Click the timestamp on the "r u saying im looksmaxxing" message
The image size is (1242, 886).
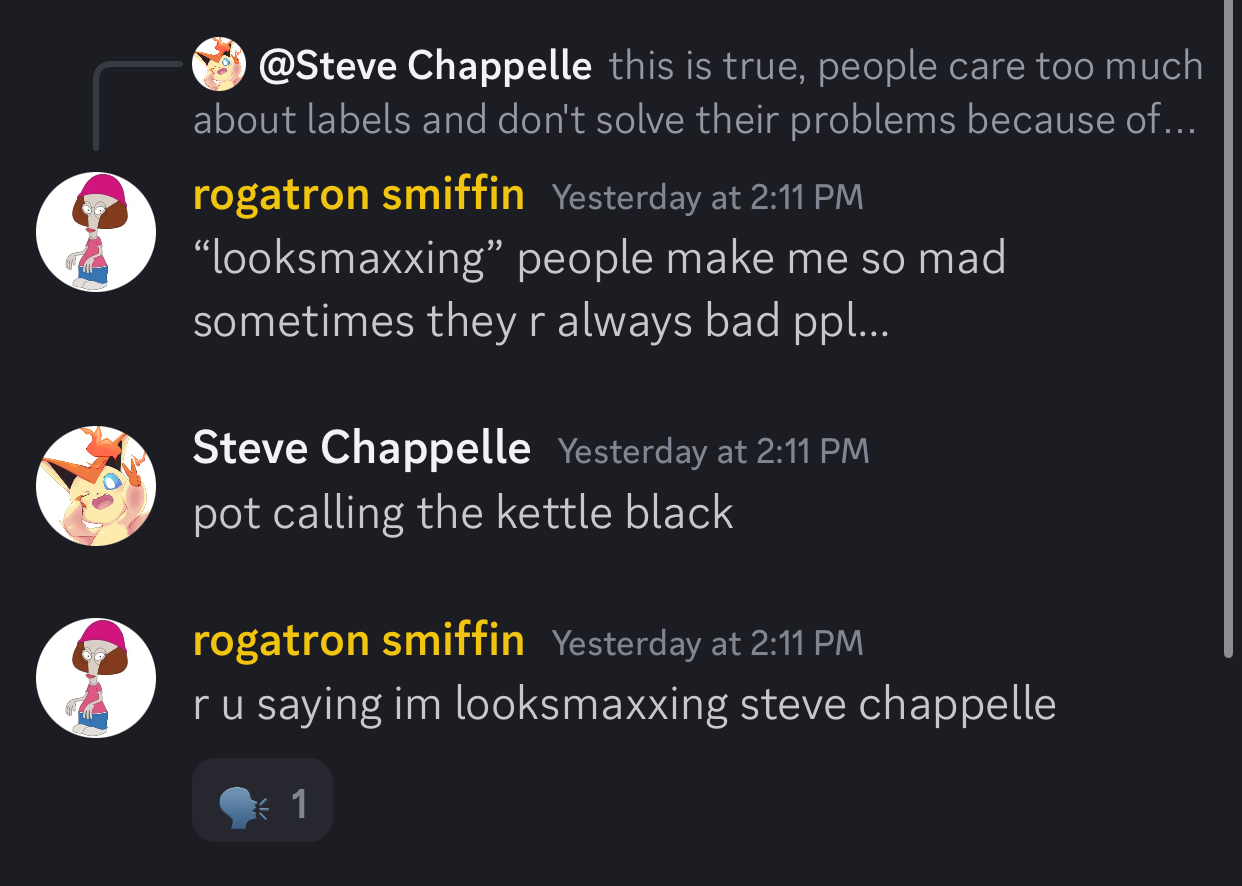tap(707, 643)
